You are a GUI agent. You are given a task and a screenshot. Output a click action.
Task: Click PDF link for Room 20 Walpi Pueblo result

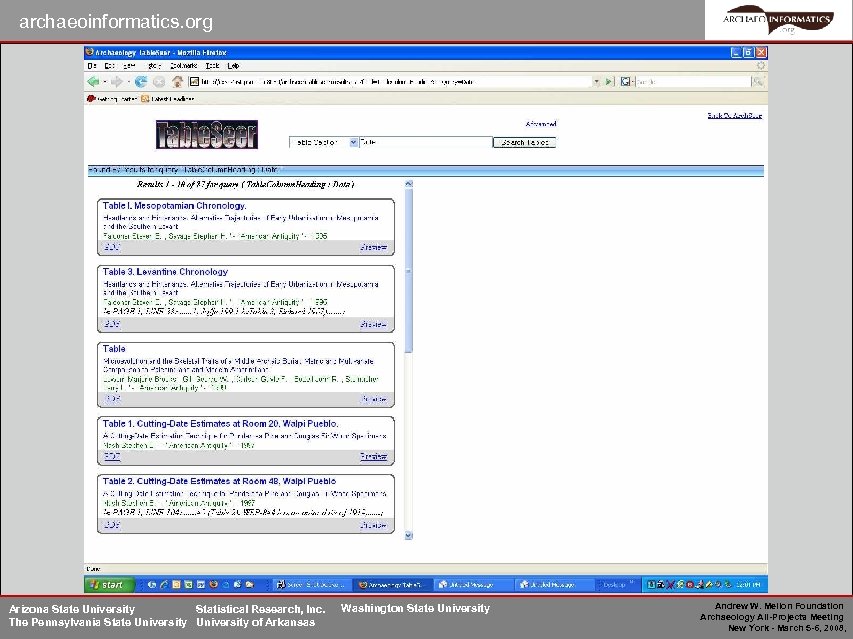click(112, 456)
